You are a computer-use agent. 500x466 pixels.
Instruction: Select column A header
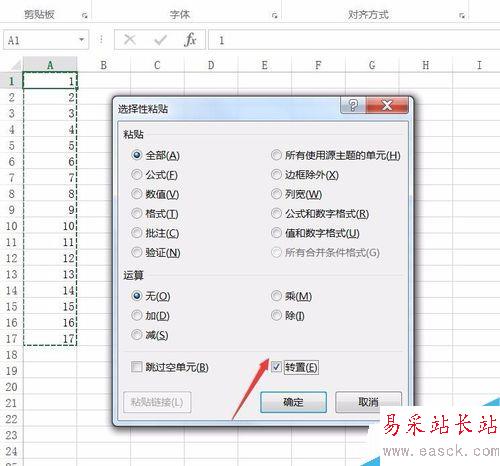pos(50,65)
